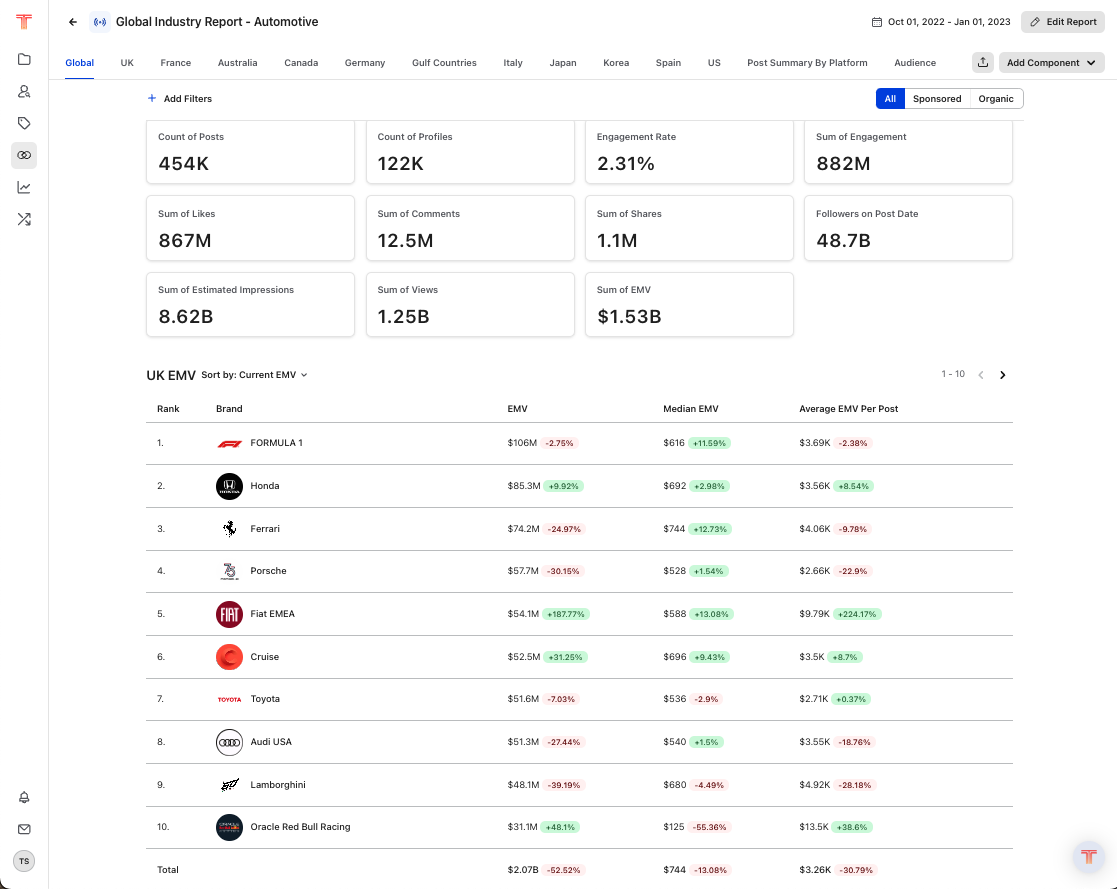Screen dimensions: 1117x889
Task: Open the floating Traackr help widget
Action: pos(1089,856)
